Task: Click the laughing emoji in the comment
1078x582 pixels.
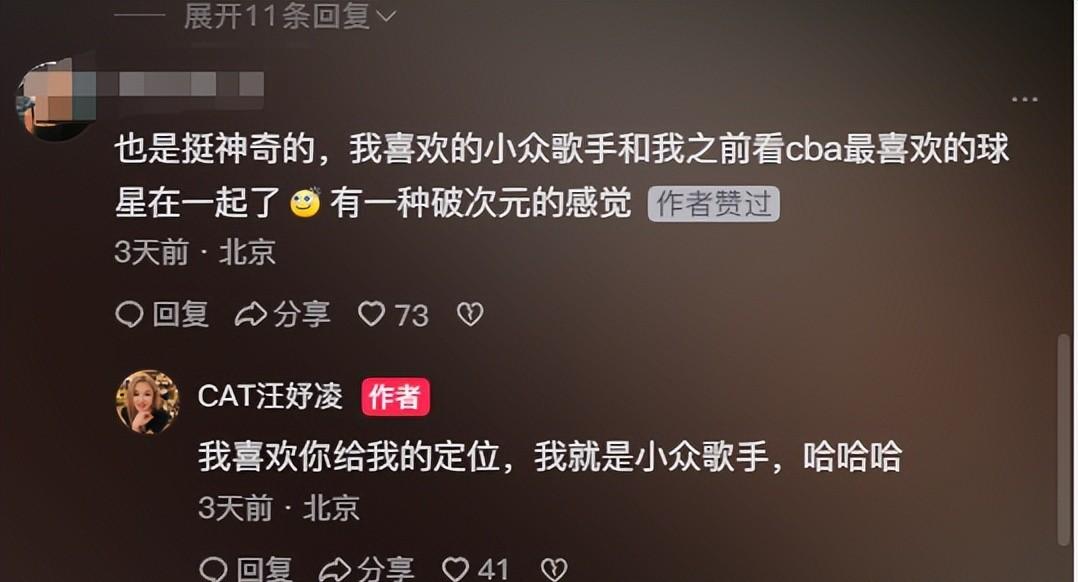Action: click(x=305, y=202)
